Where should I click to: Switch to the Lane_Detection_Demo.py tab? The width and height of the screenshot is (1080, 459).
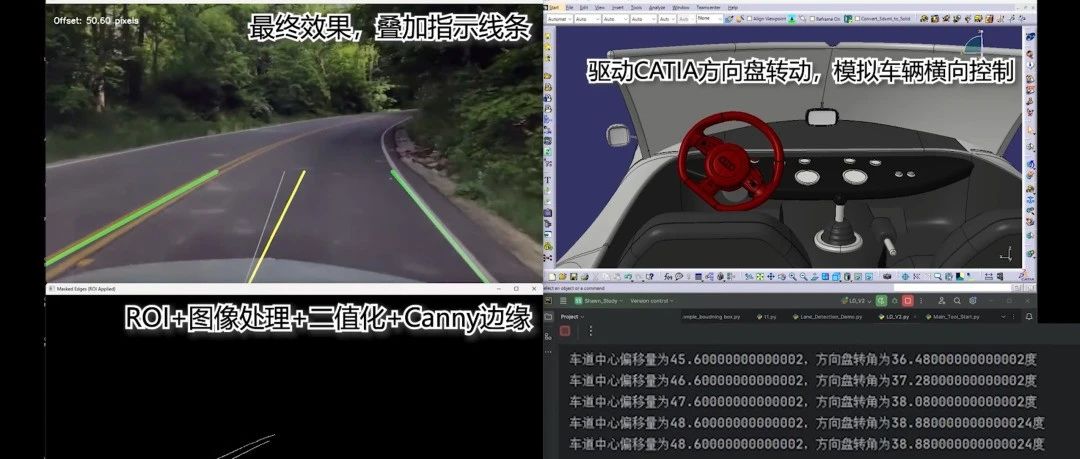coord(827,317)
